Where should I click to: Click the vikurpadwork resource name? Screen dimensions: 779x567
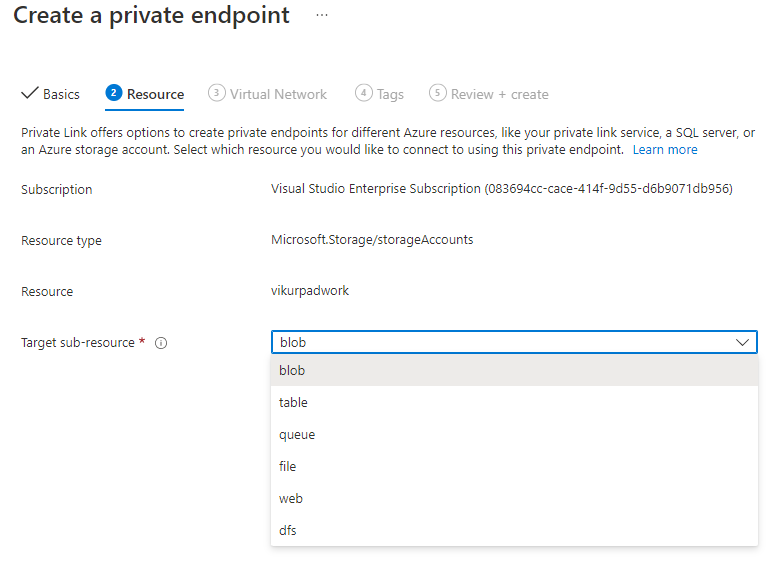[310, 291]
